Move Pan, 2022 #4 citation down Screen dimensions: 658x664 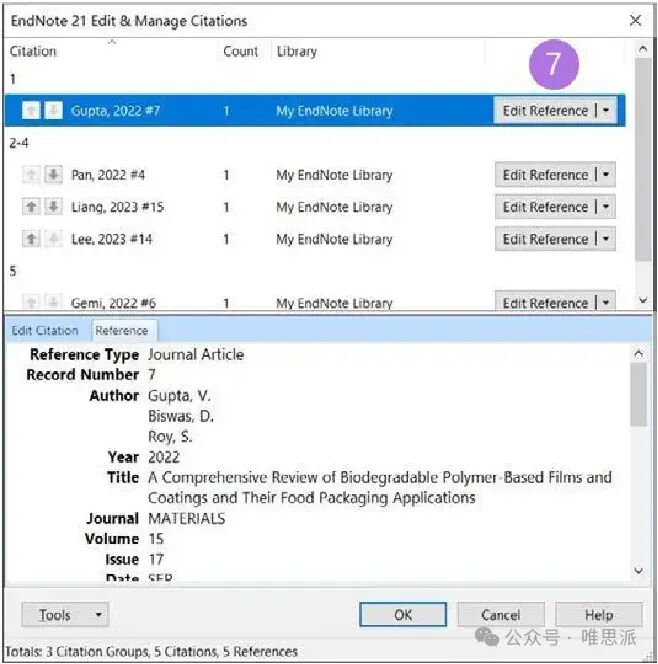(x=53, y=174)
